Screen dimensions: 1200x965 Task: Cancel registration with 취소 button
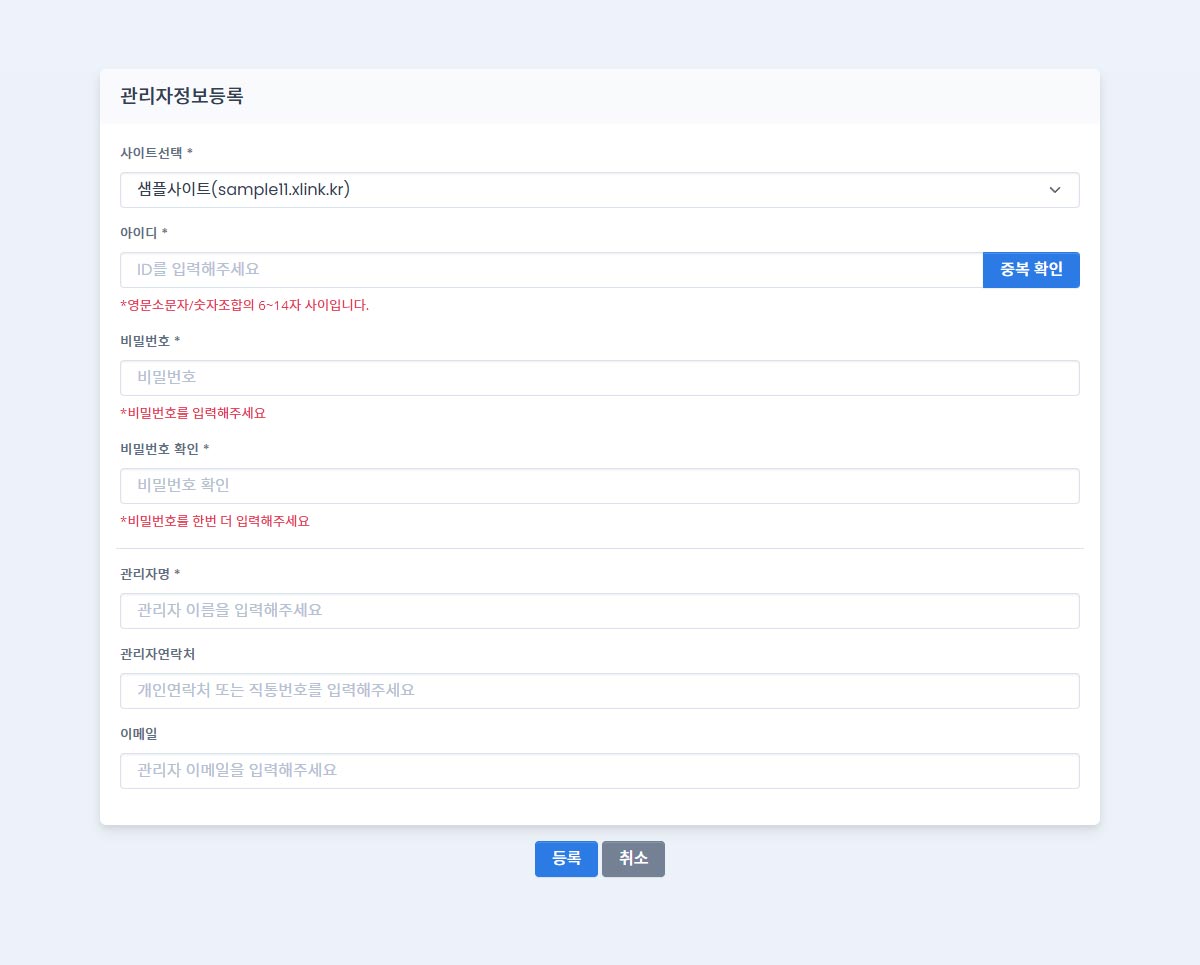[633, 859]
